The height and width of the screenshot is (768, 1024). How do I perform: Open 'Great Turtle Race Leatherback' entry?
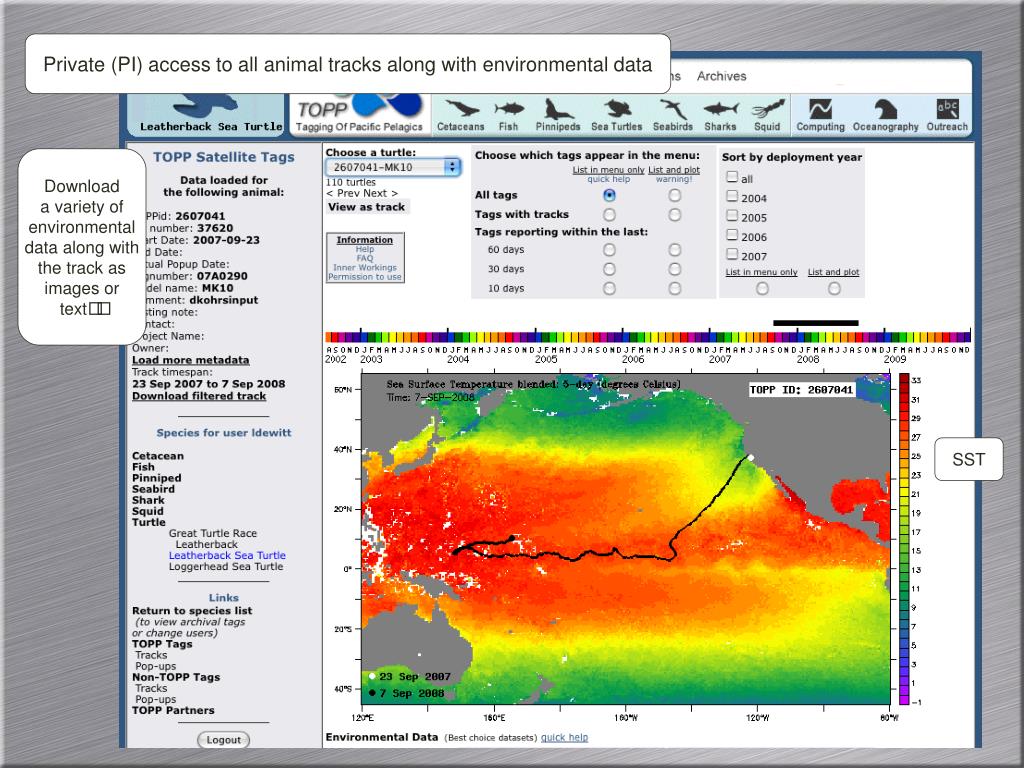point(213,539)
